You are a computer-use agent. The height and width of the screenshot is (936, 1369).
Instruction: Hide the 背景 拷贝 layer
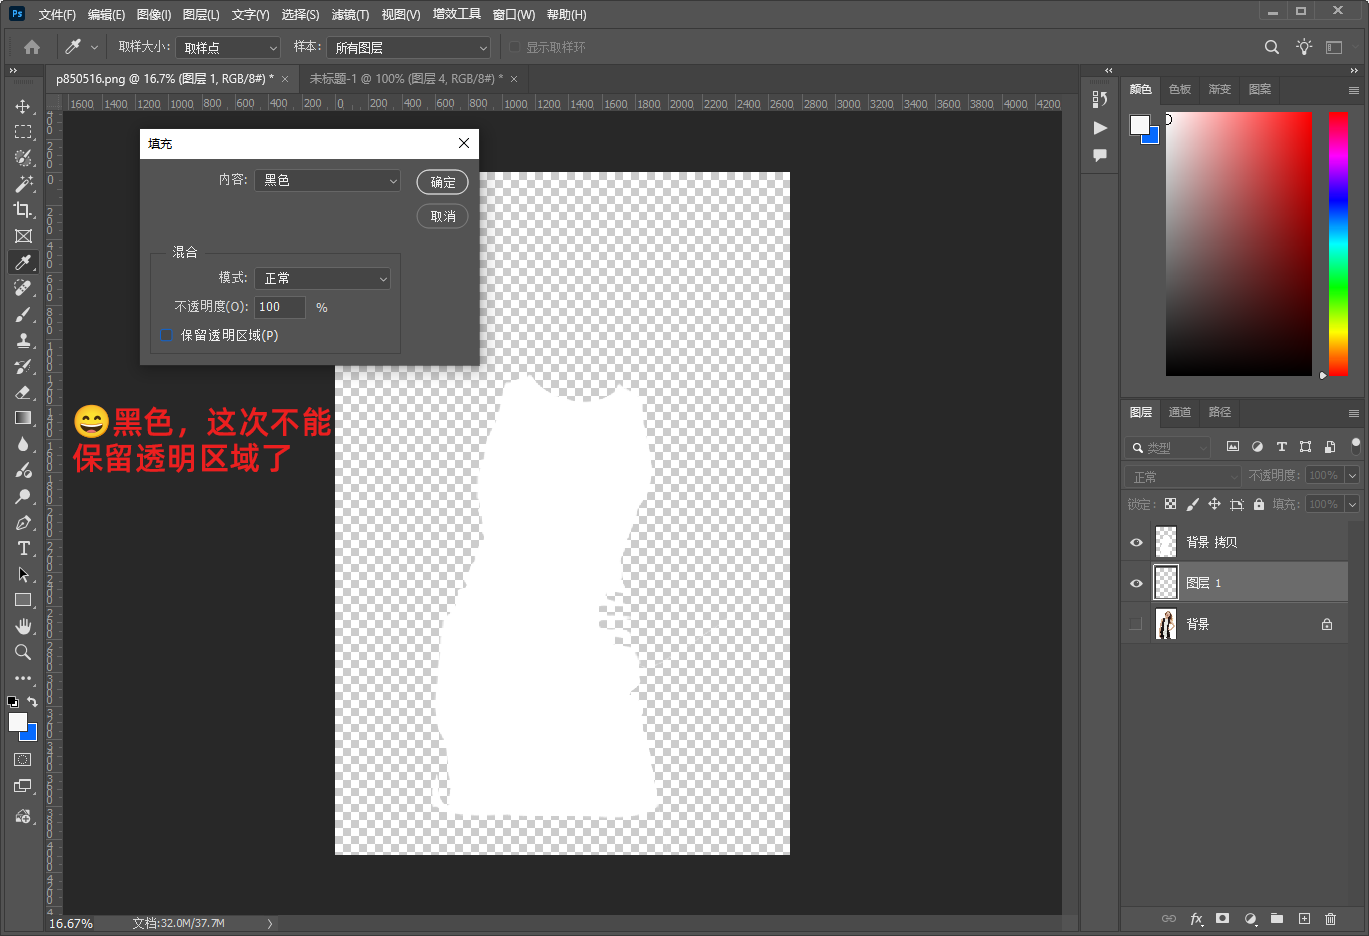(1136, 542)
